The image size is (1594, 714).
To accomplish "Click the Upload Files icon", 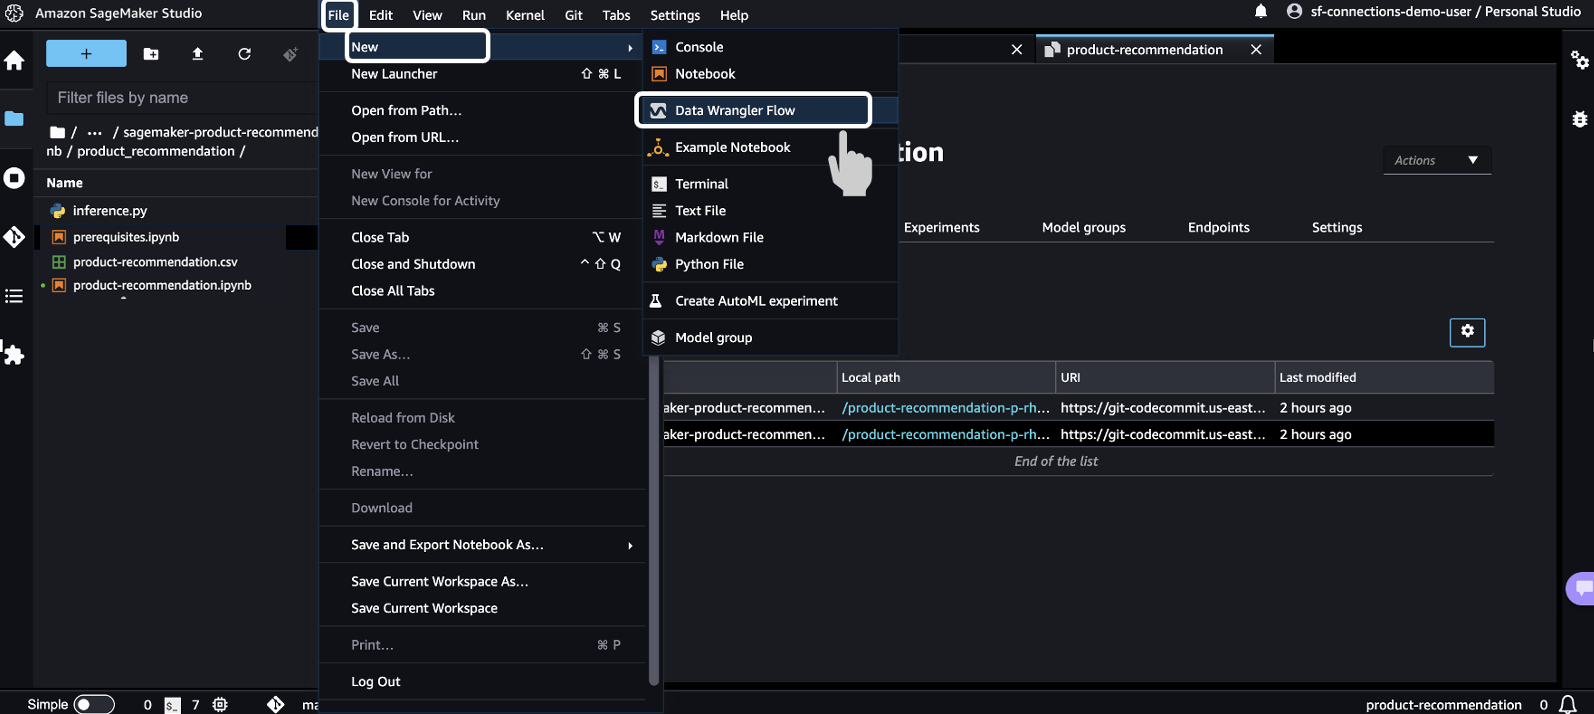I will pos(197,54).
